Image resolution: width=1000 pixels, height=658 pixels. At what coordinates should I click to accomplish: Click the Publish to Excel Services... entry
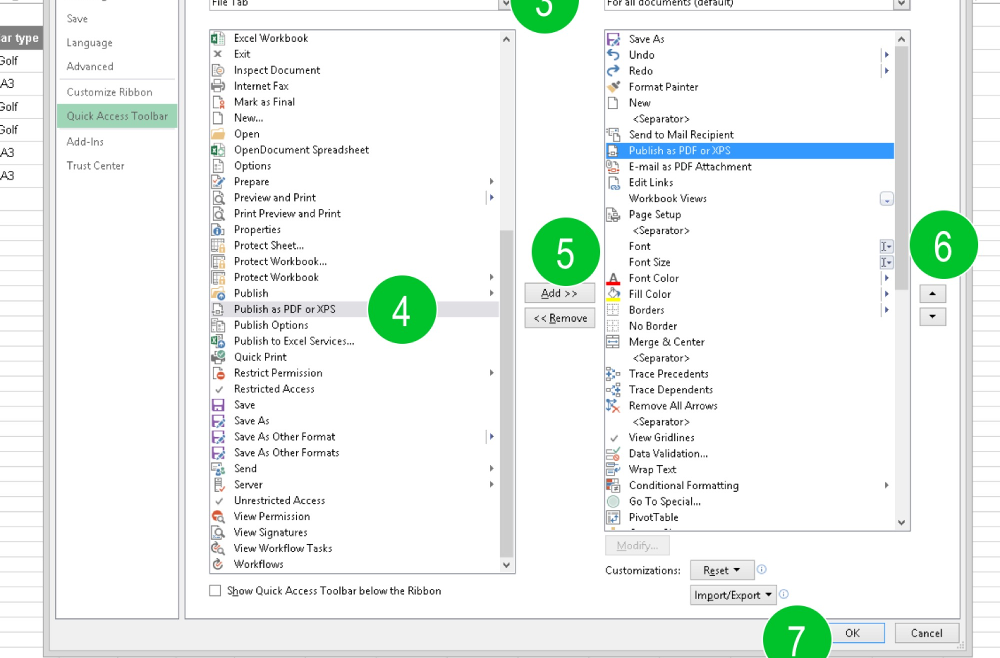[354, 341]
